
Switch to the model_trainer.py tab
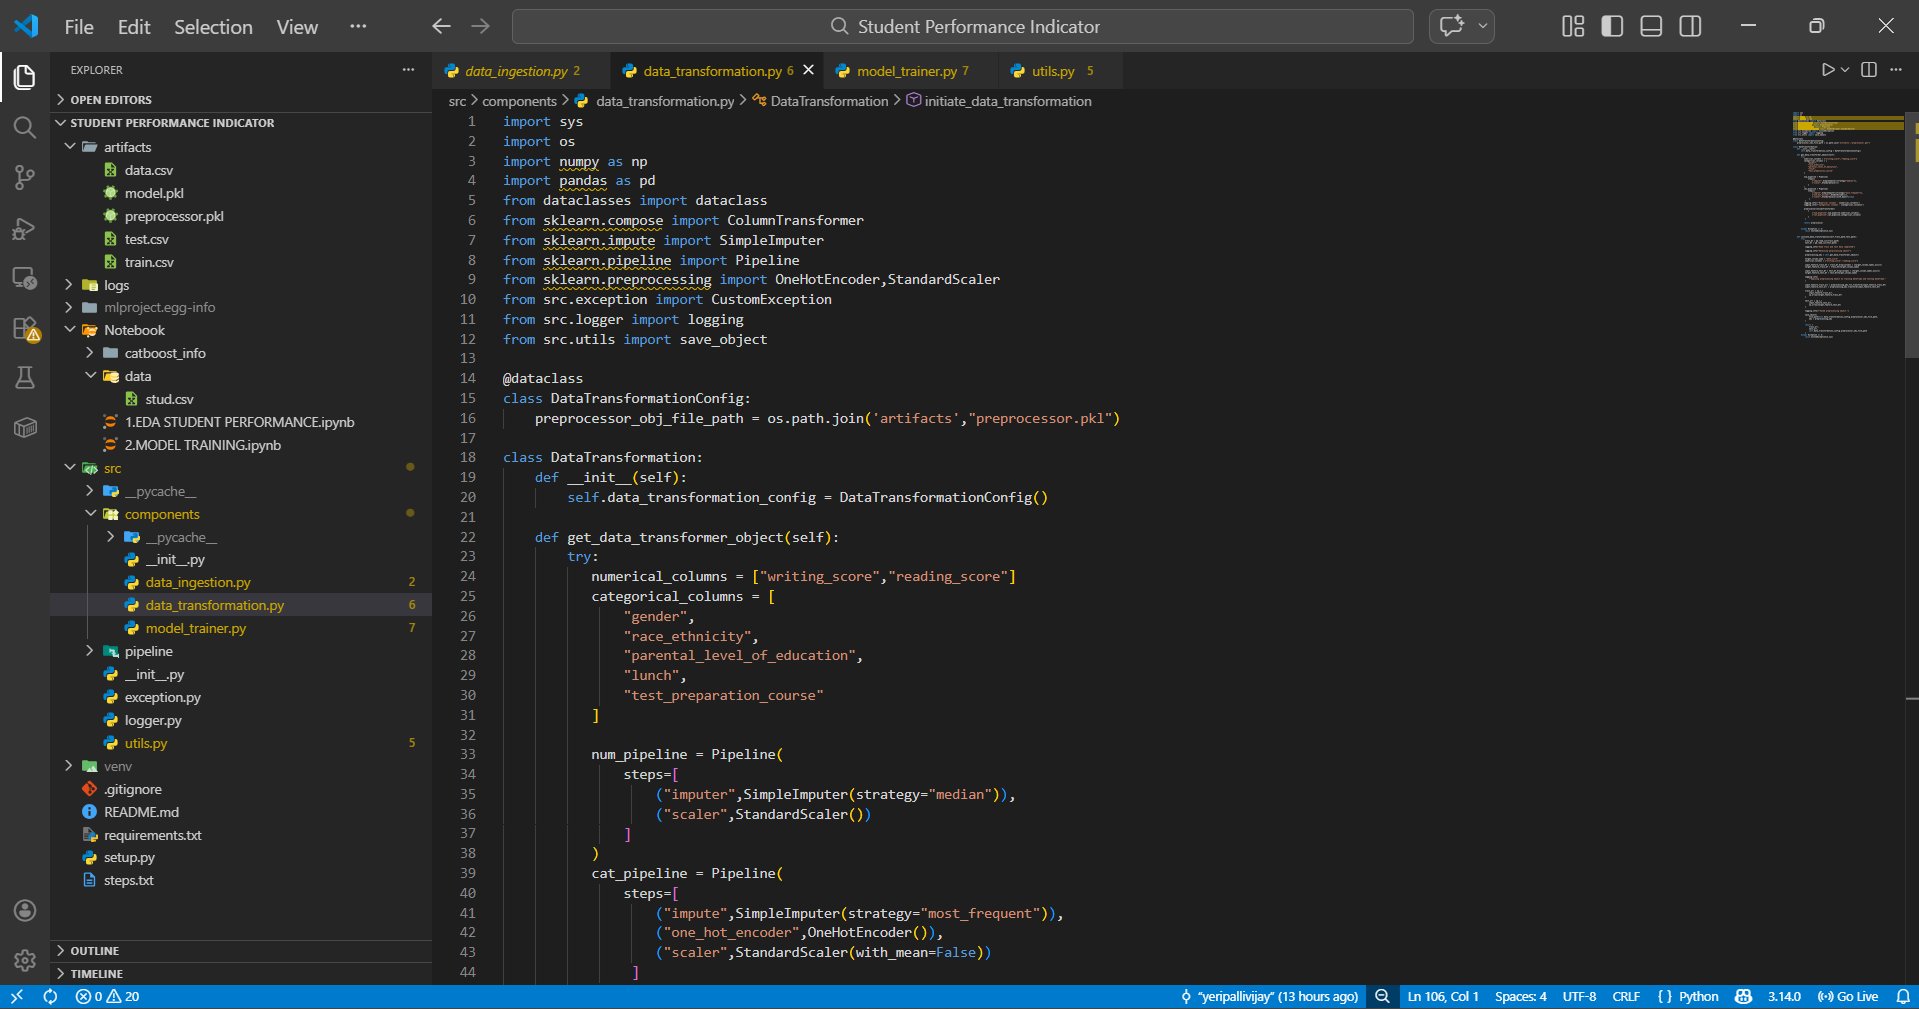(x=906, y=71)
